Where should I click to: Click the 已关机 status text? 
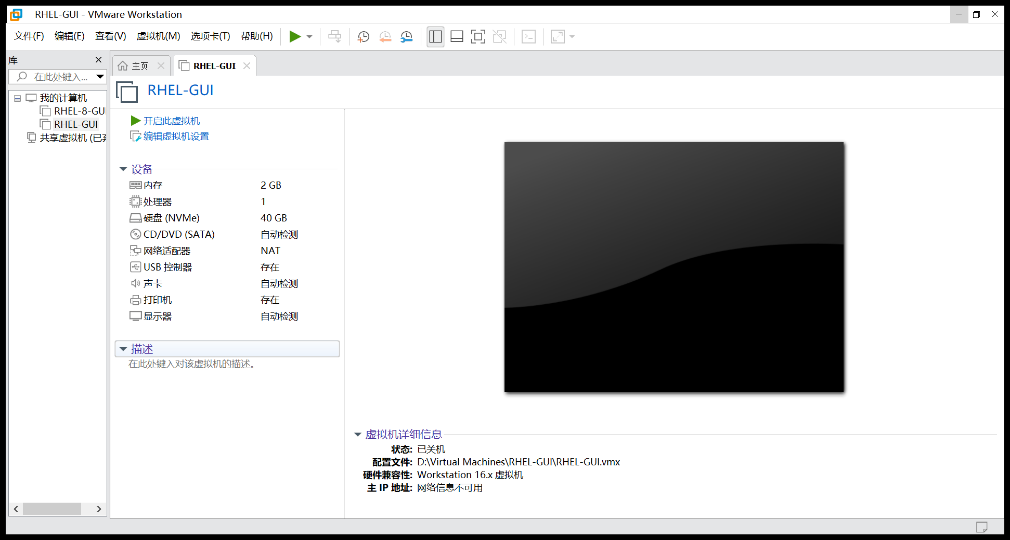(x=431, y=448)
